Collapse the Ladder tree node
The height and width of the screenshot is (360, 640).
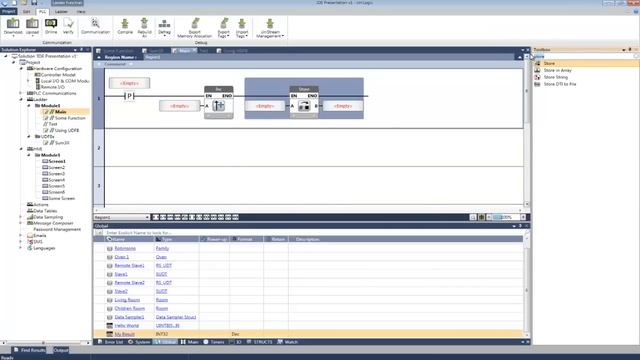(x=21, y=100)
